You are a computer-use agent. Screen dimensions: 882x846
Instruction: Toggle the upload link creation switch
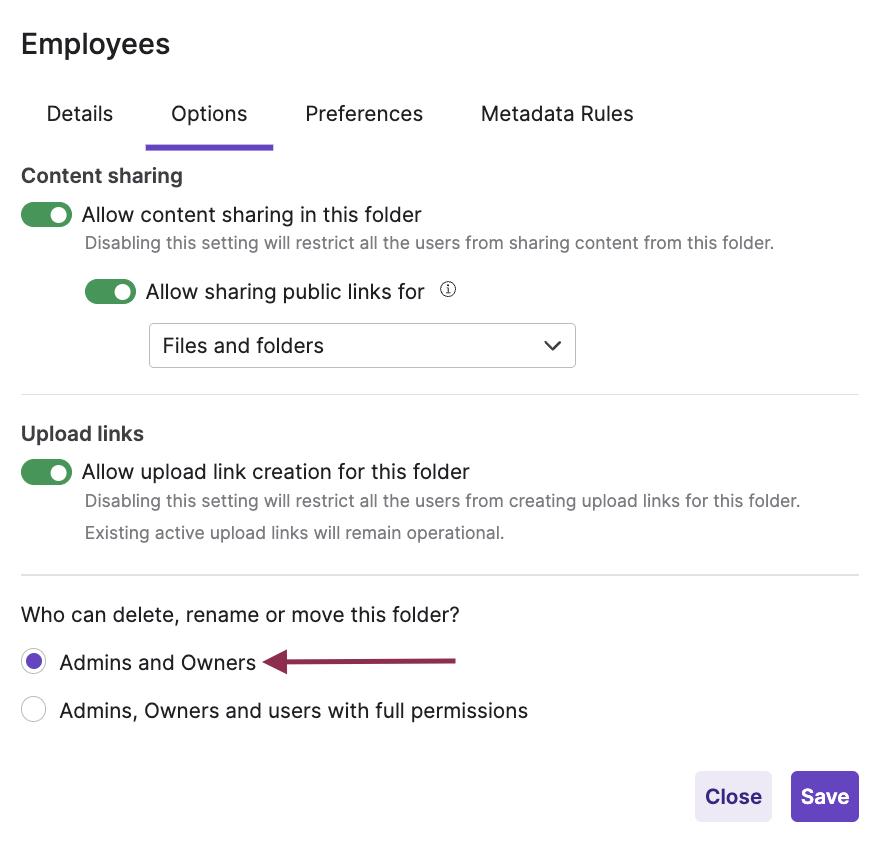[x=47, y=472]
